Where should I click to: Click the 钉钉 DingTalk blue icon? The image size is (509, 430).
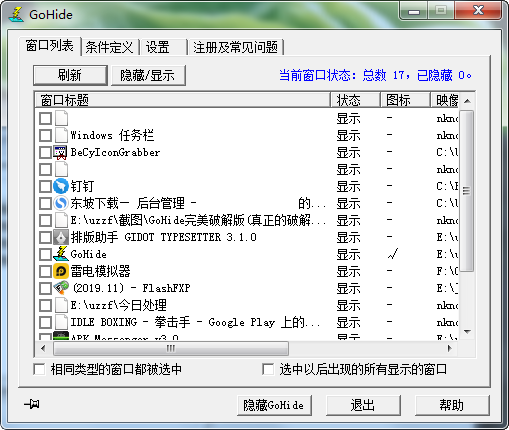61,186
